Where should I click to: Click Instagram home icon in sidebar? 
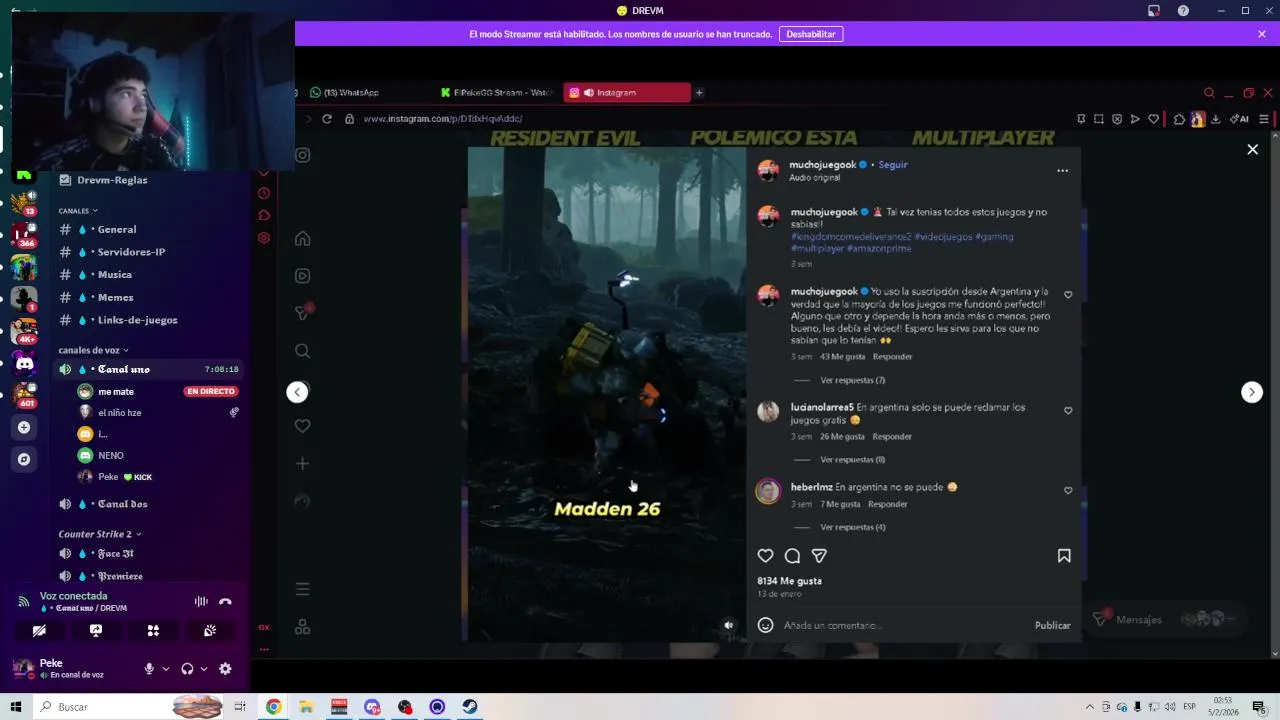302,239
